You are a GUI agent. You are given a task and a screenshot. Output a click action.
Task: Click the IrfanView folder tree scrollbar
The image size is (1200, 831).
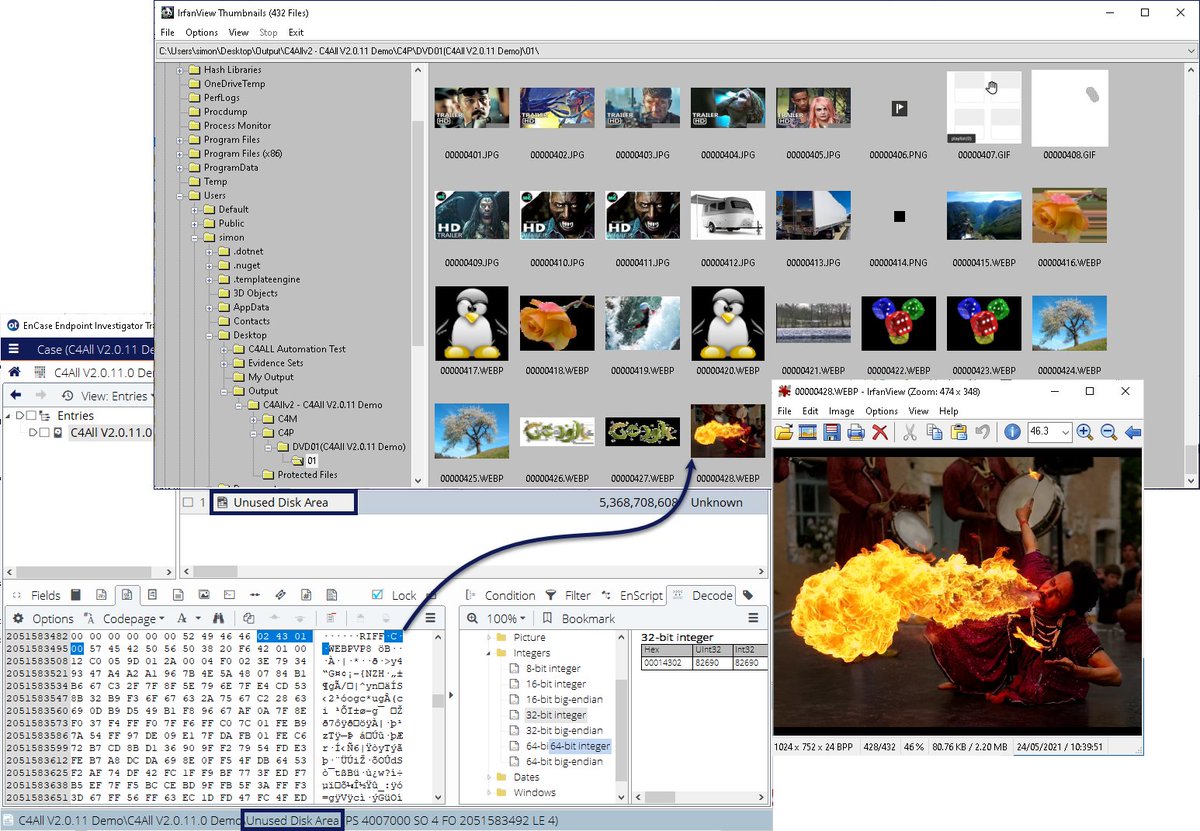418,273
